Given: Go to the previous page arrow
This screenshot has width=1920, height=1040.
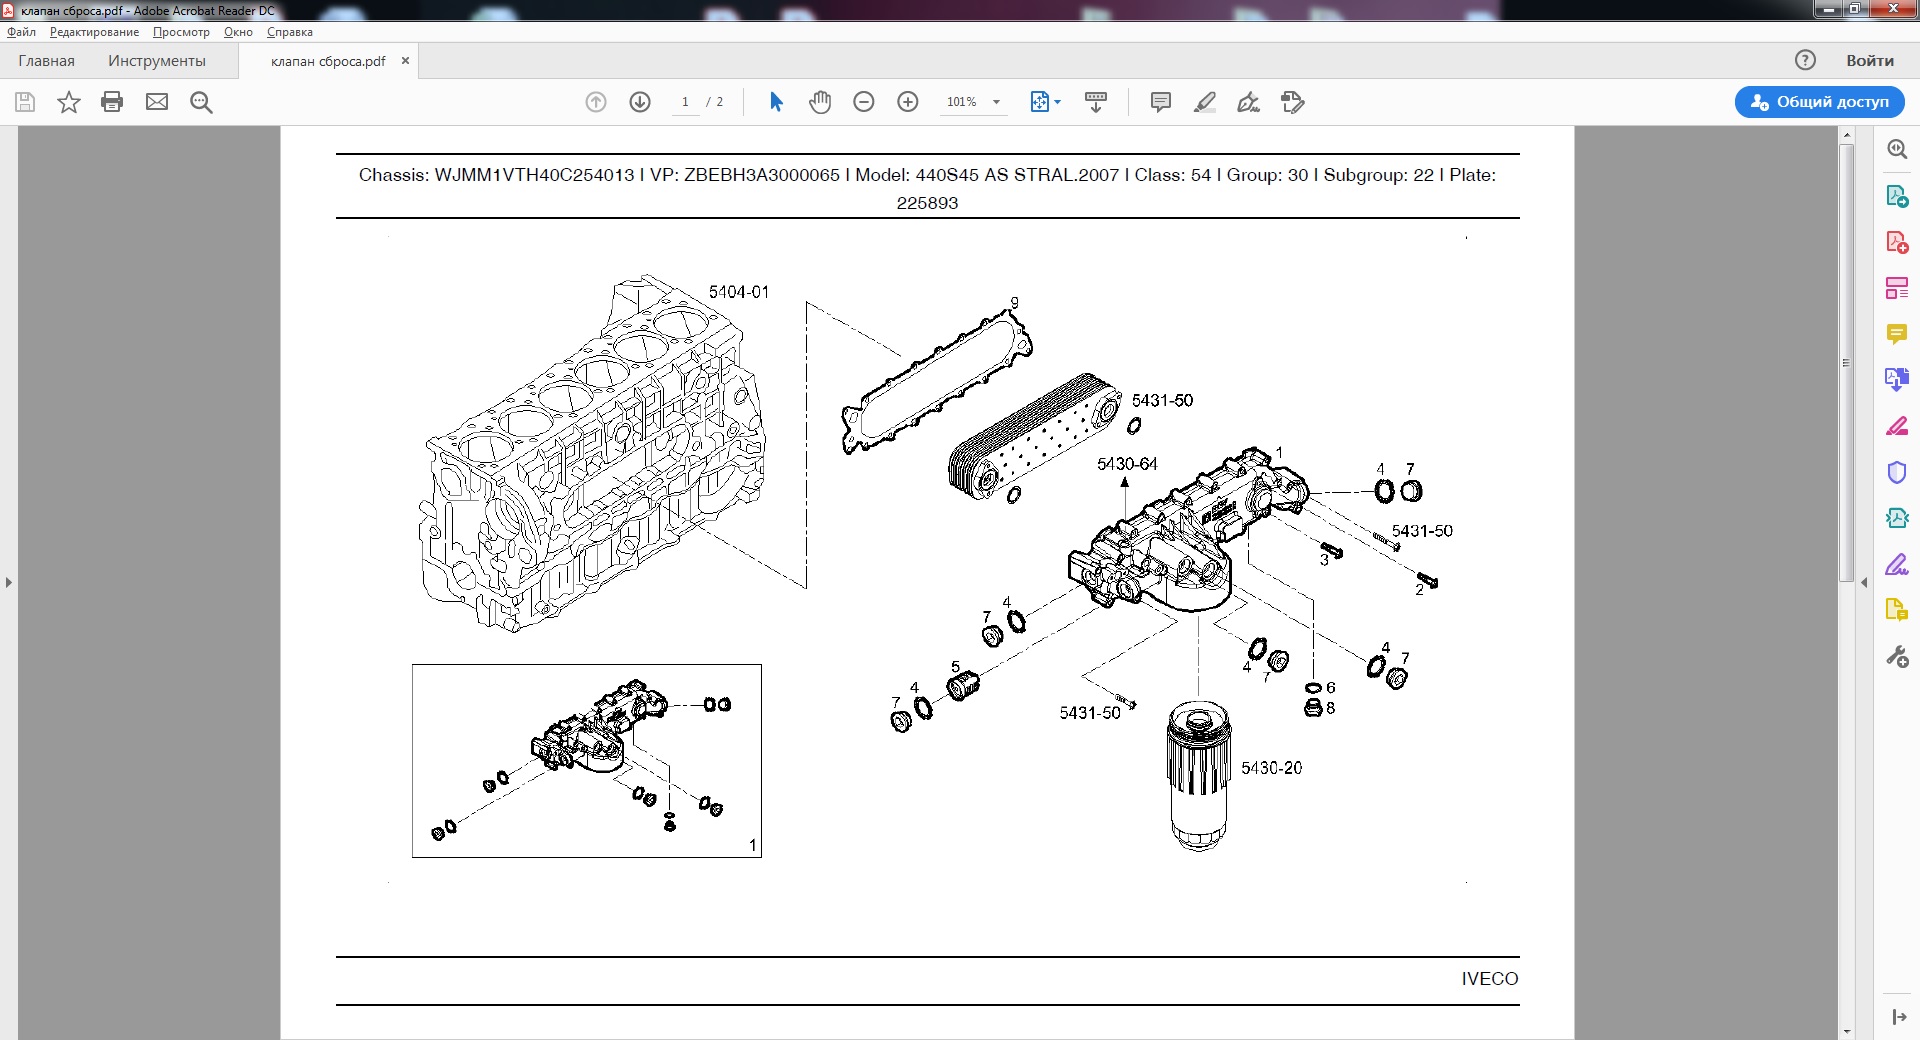Looking at the screenshot, I should pos(596,102).
